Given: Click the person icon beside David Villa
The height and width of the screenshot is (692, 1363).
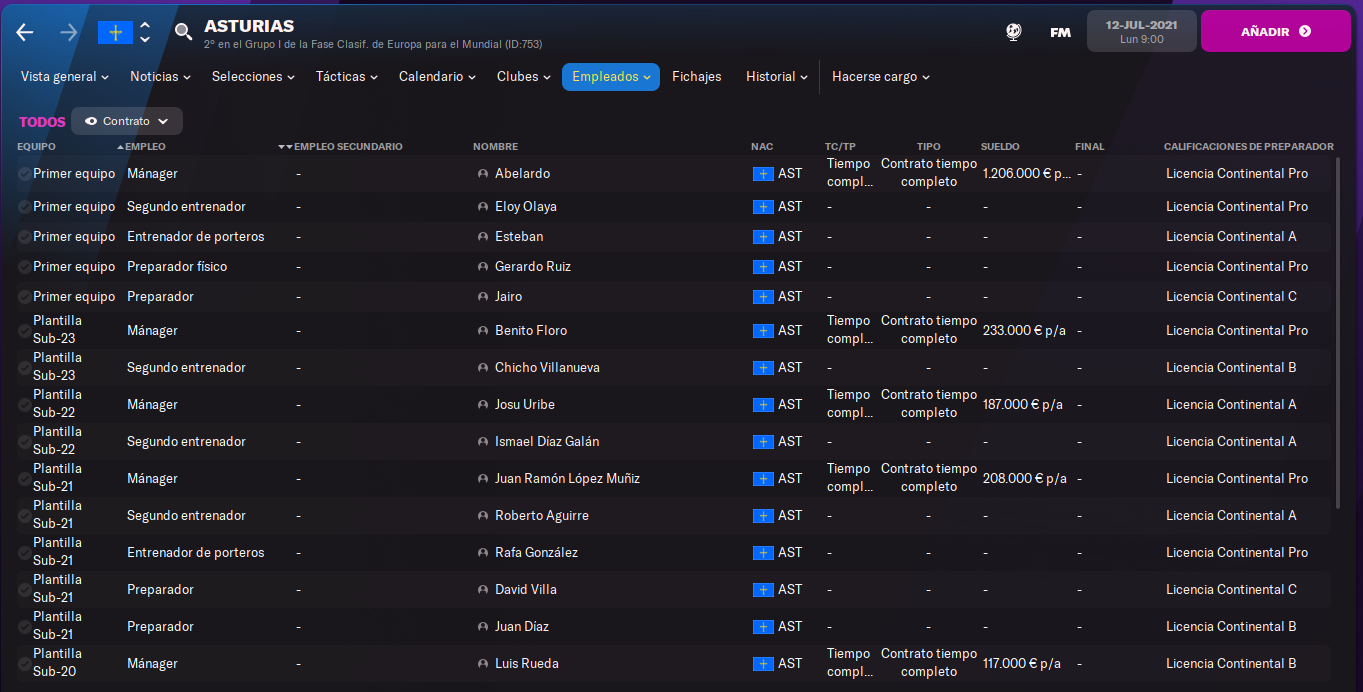Looking at the screenshot, I should pos(483,590).
